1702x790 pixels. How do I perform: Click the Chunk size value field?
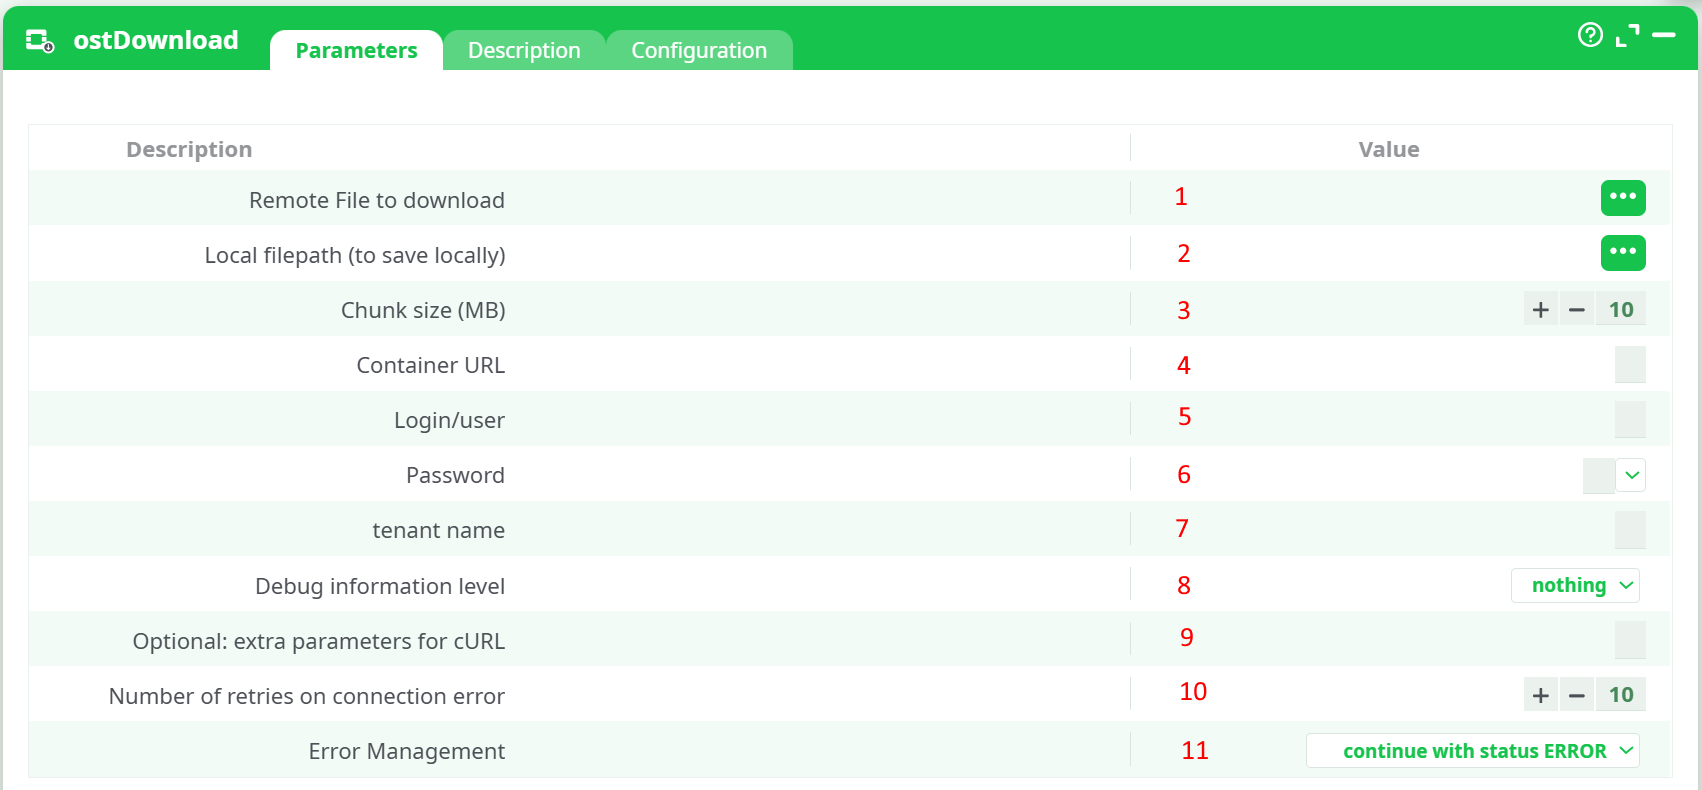1621,310
